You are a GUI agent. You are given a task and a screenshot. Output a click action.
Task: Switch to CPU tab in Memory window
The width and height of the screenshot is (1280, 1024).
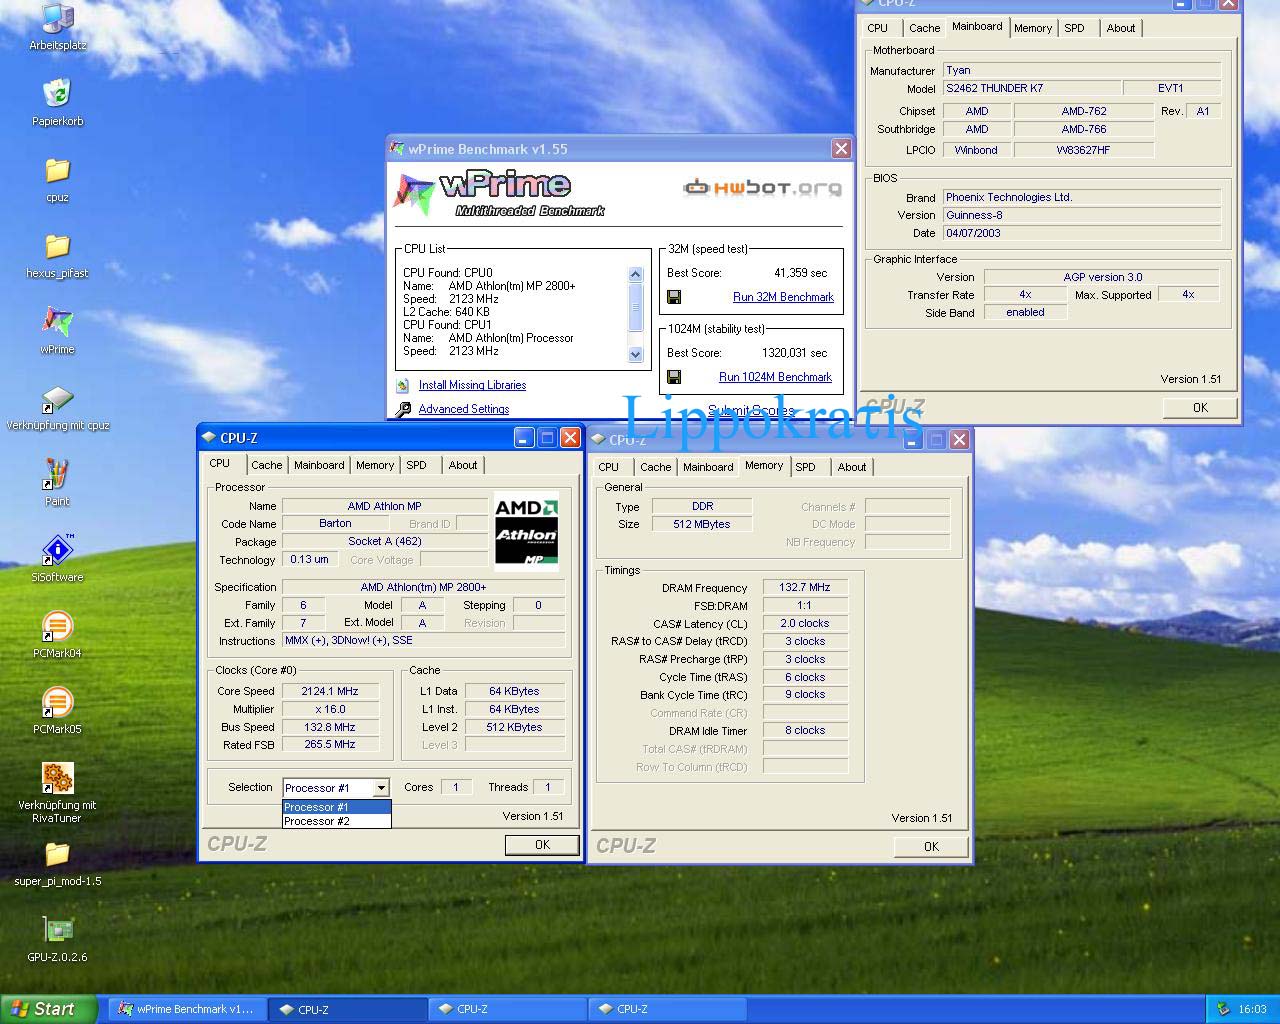[608, 467]
